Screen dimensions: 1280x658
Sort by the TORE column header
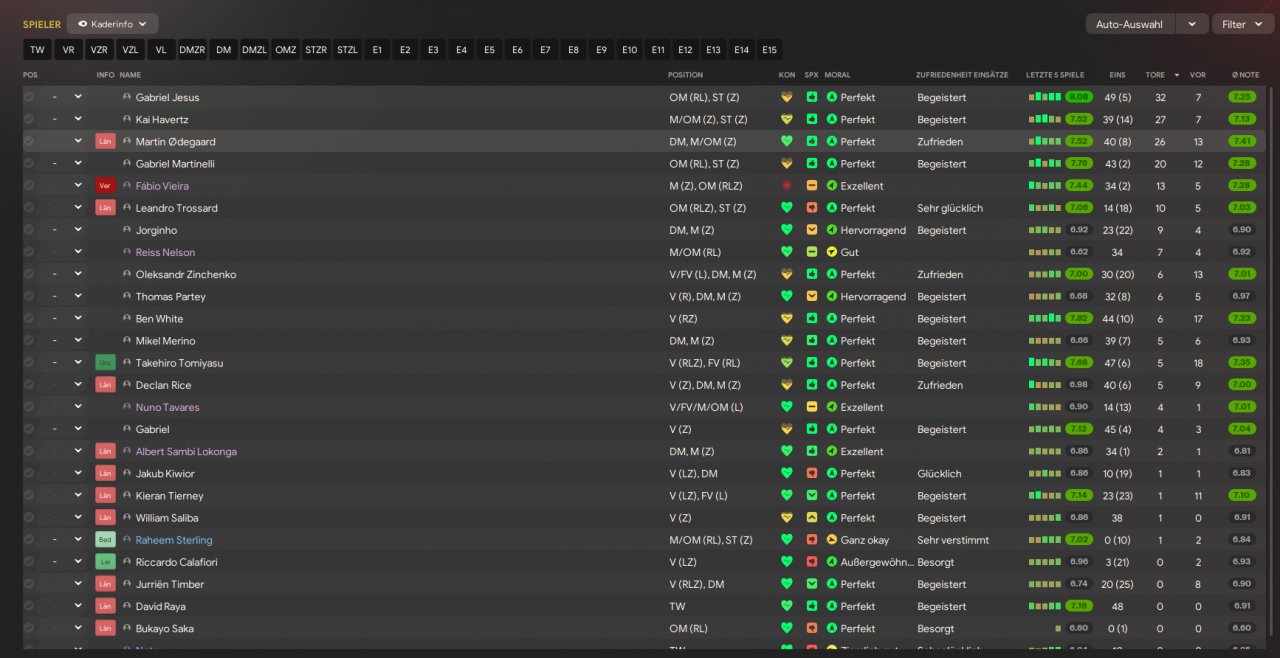coord(1155,75)
